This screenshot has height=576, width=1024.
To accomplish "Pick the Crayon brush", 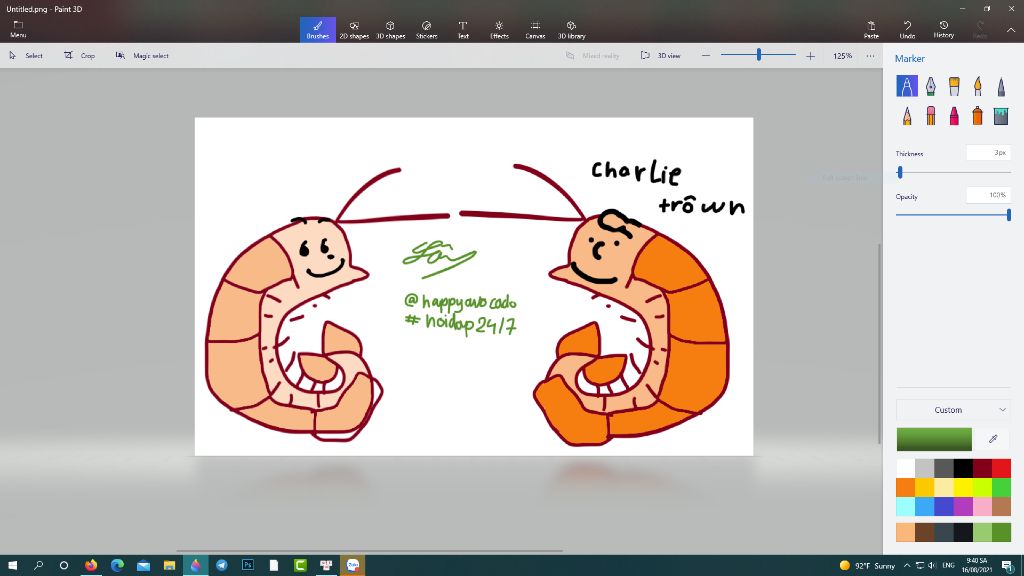I will point(954,116).
